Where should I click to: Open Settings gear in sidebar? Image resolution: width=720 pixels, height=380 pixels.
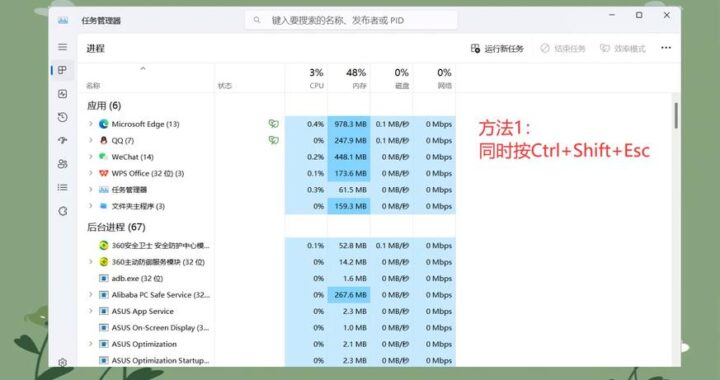click(62, 362)
